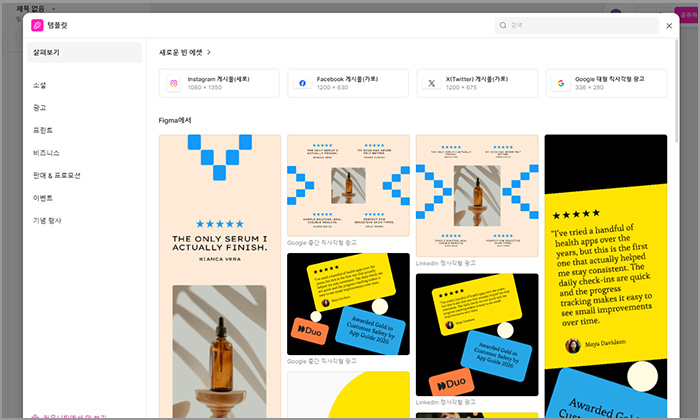Viewport: 700px width, 420px height.
Task: Create an X(Twitter) 게시물(가로) asset
Action: [477, 83]
